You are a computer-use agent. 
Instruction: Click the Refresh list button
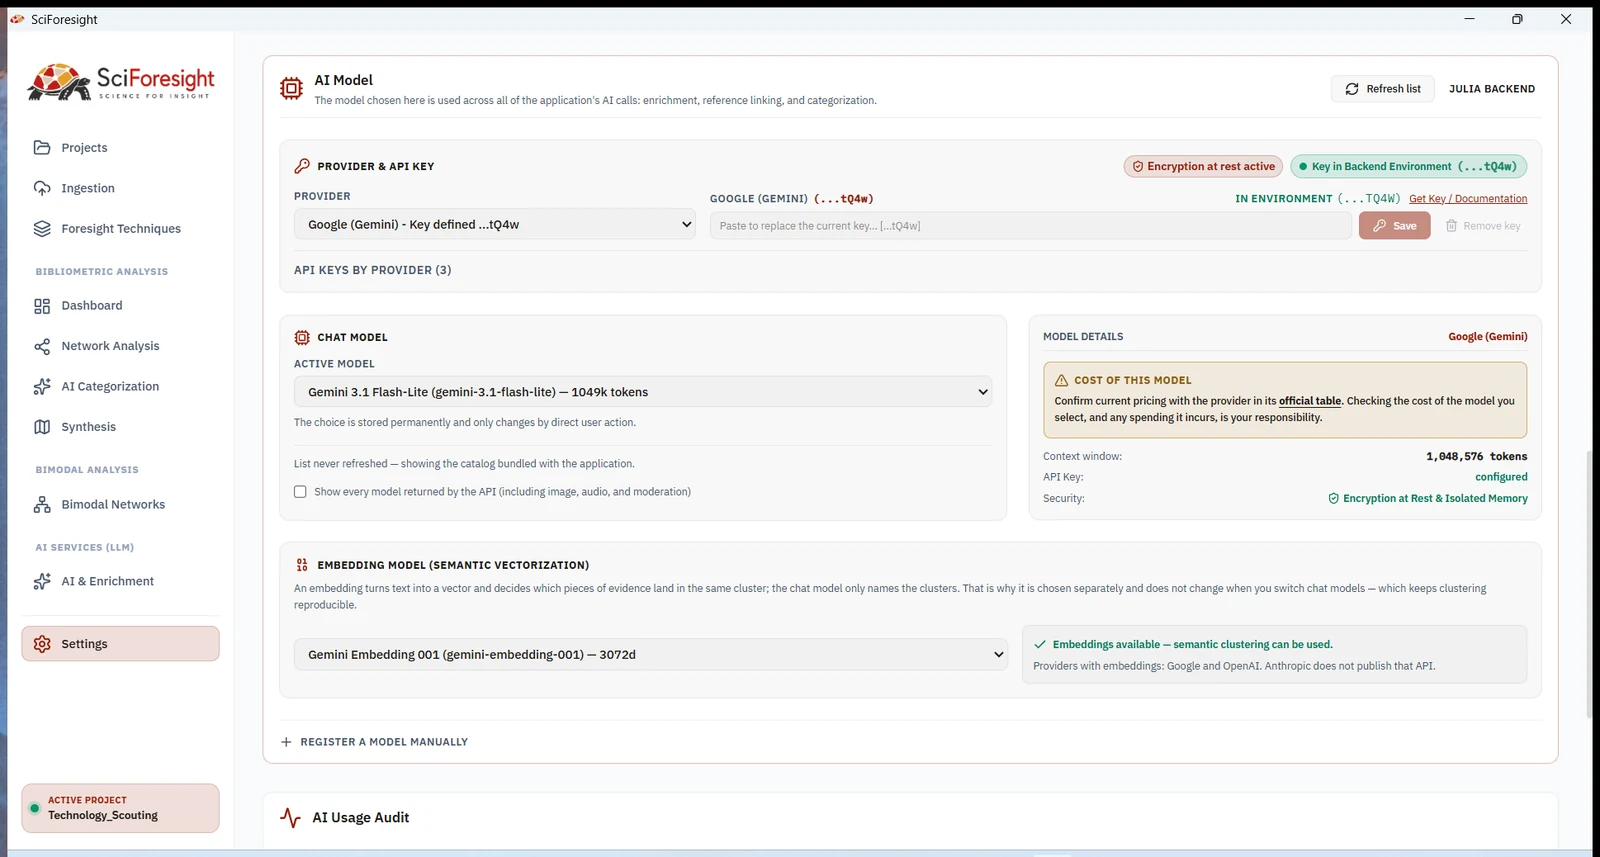click(1383, 89)
